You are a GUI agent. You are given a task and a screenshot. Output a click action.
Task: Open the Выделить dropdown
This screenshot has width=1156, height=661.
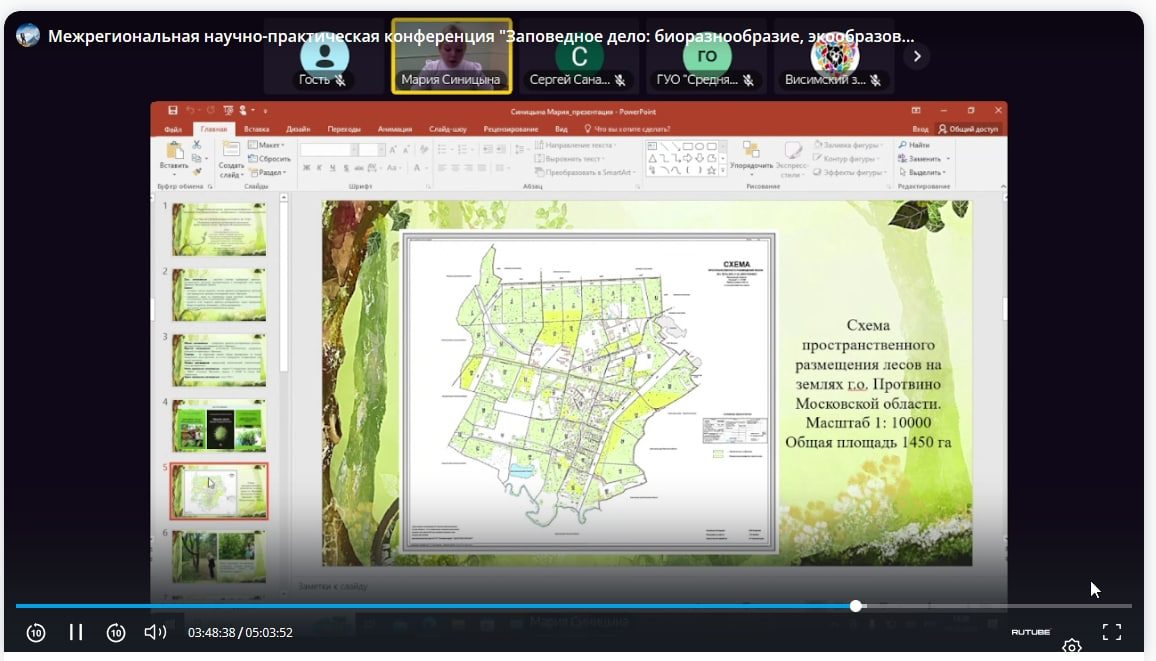coord(922,172)
